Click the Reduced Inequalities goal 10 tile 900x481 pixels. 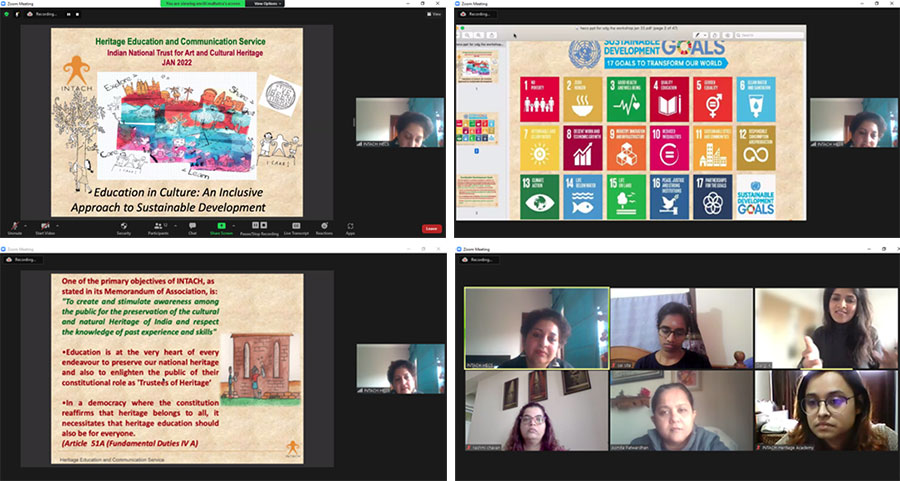pos(669,148)
